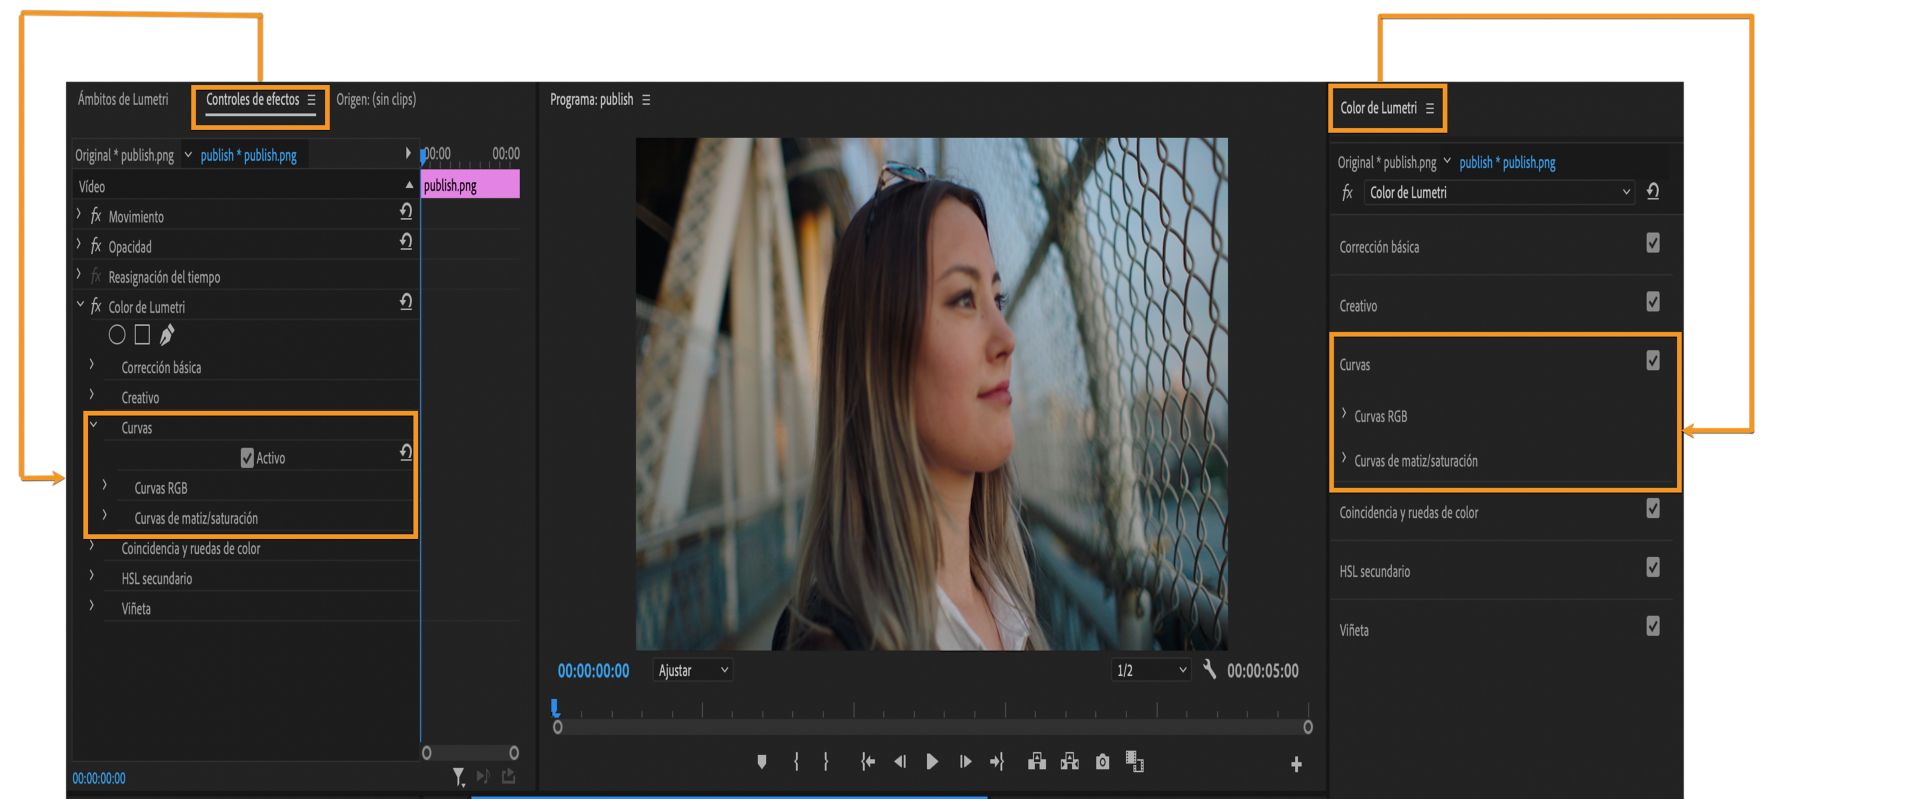Select the Controles de efectos tab
The image size is (1920, 799).
[x=252, y=100]
